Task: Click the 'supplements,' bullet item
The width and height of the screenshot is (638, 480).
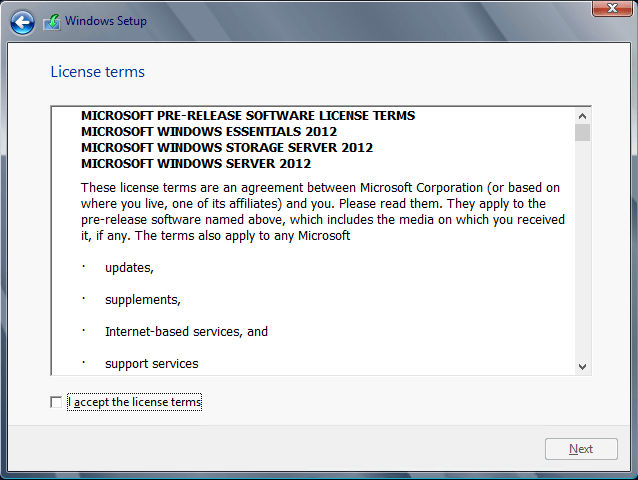Action: [x=143, y=300]
